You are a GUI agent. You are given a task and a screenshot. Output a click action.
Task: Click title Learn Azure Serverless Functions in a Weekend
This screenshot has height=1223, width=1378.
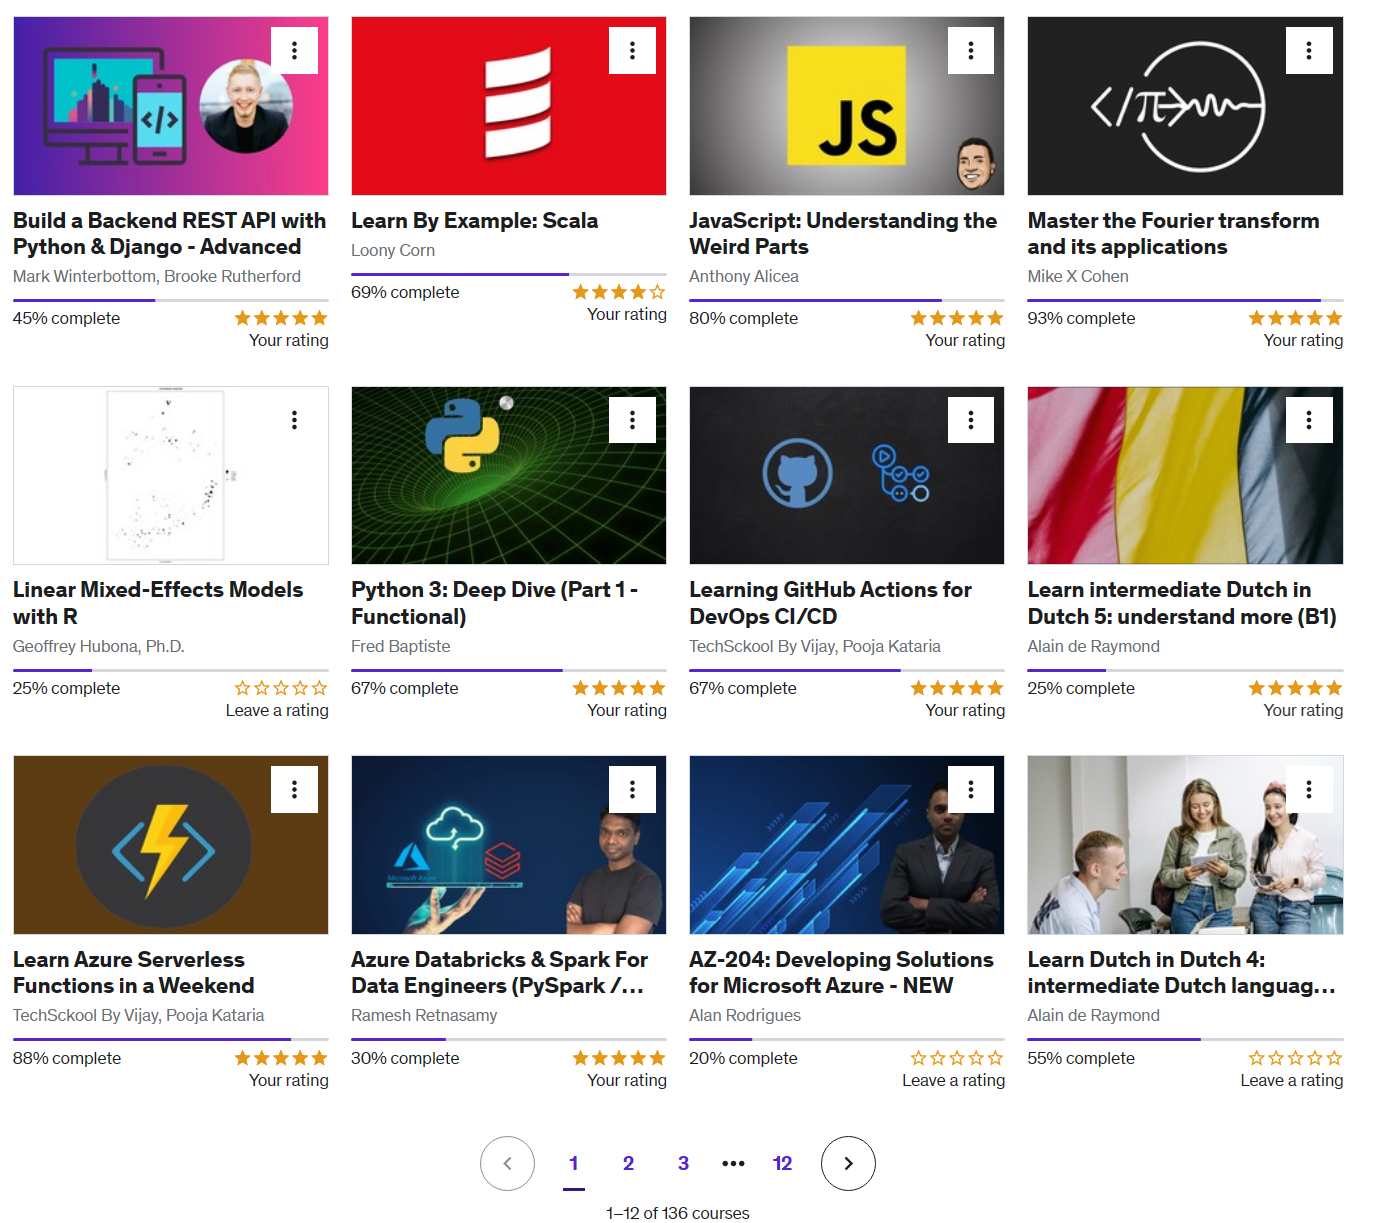(134, 972)
